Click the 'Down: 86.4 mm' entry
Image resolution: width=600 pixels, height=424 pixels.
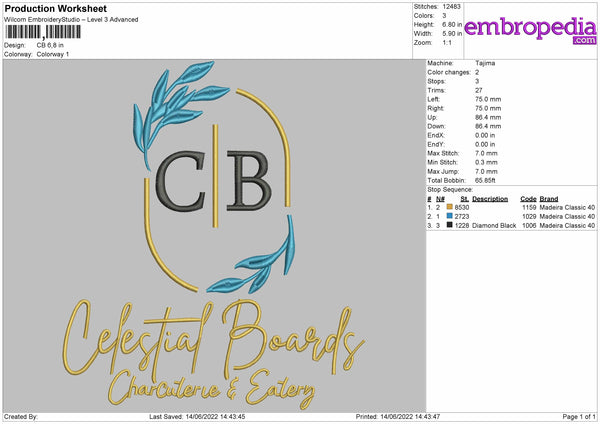coord(464,126)
